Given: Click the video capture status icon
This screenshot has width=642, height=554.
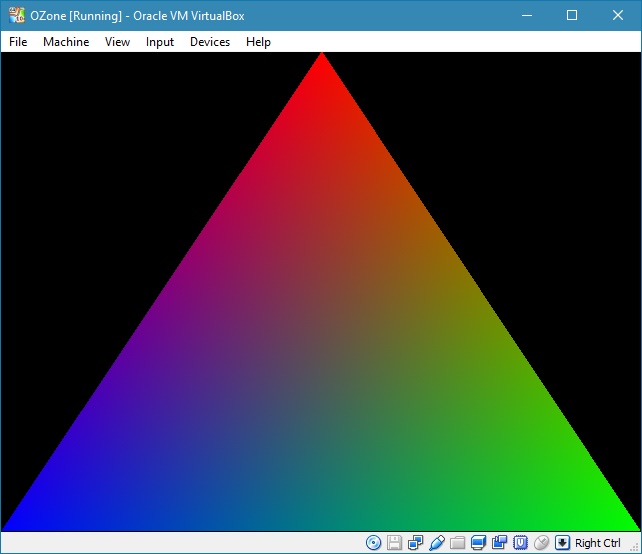Looking at the screenshot, I should [500, 543].
